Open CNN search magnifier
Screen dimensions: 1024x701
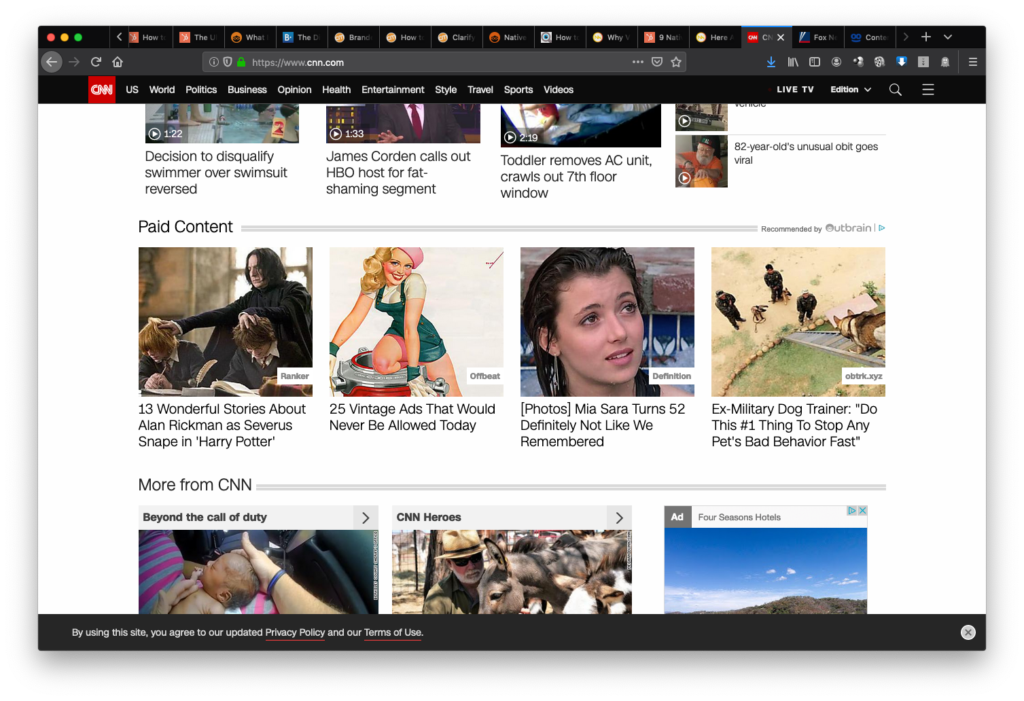click(895, 90)
